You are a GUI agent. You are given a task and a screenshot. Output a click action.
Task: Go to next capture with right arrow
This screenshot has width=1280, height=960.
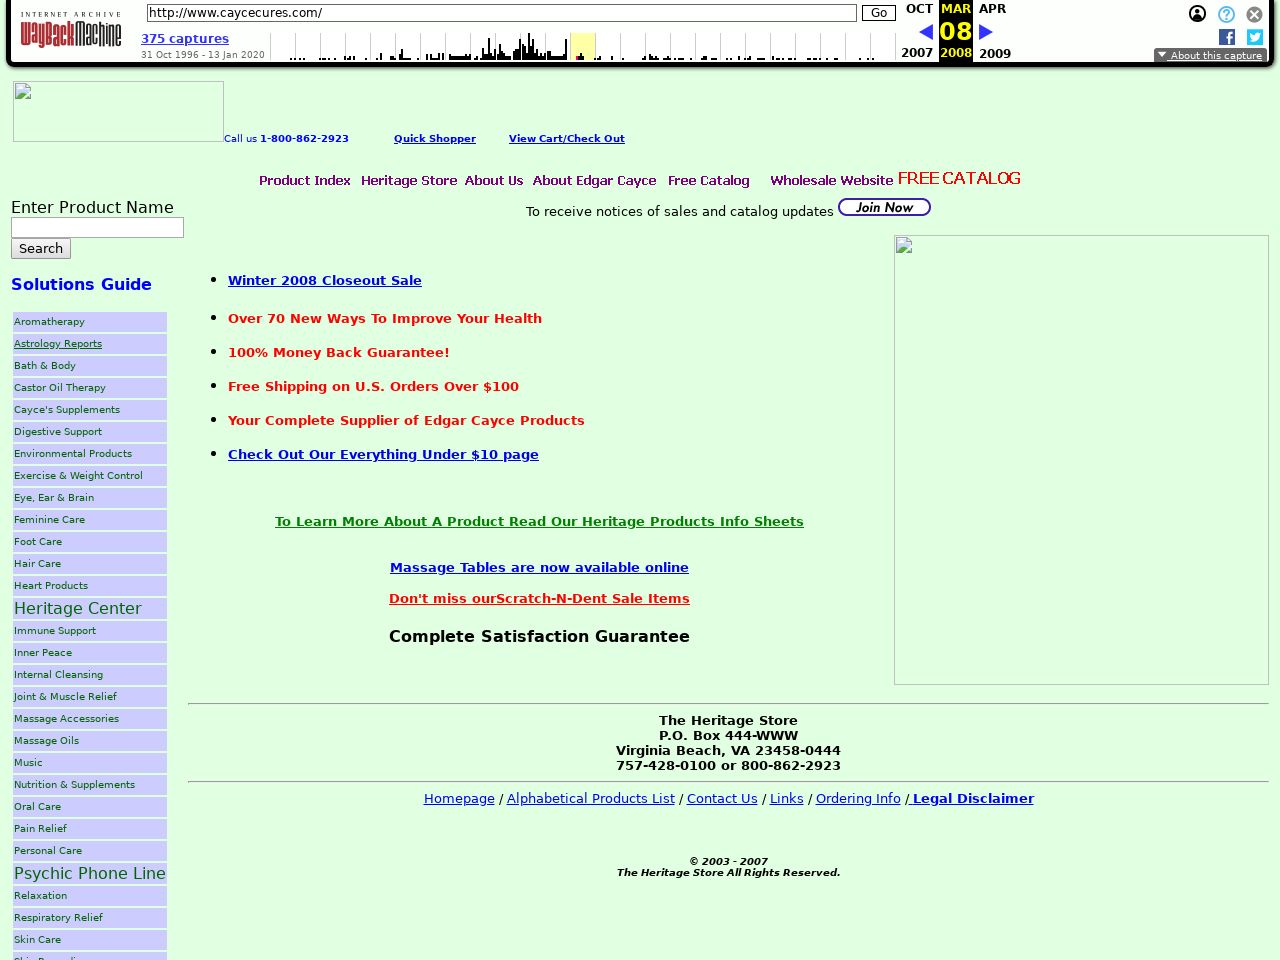[986, 32]
